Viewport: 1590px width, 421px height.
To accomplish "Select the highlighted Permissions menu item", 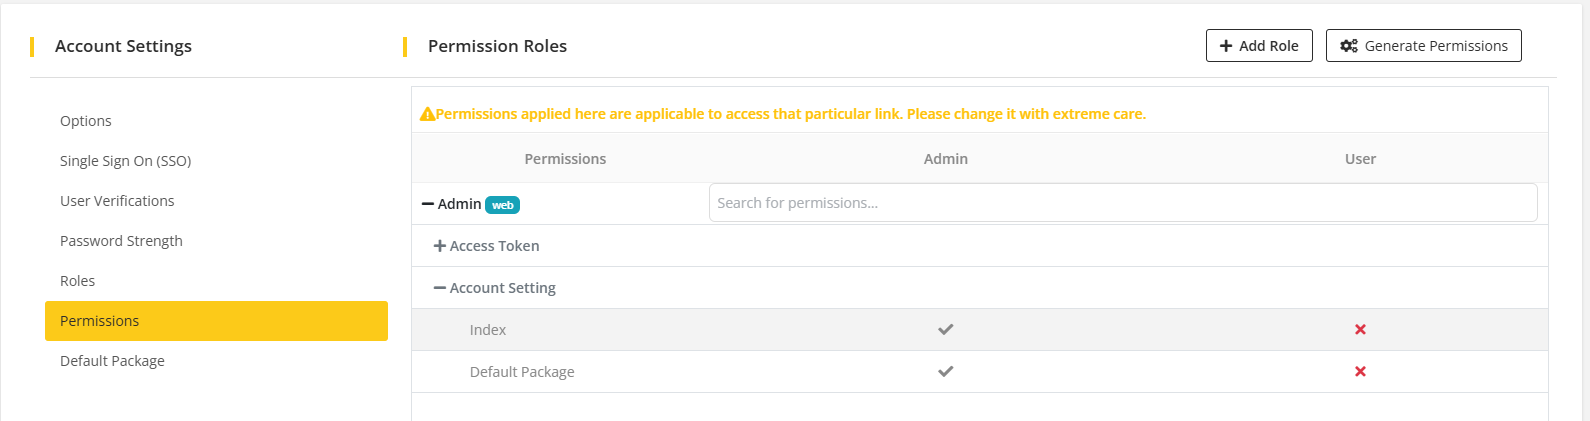I will pyautogui.click(x=216, y=321).
